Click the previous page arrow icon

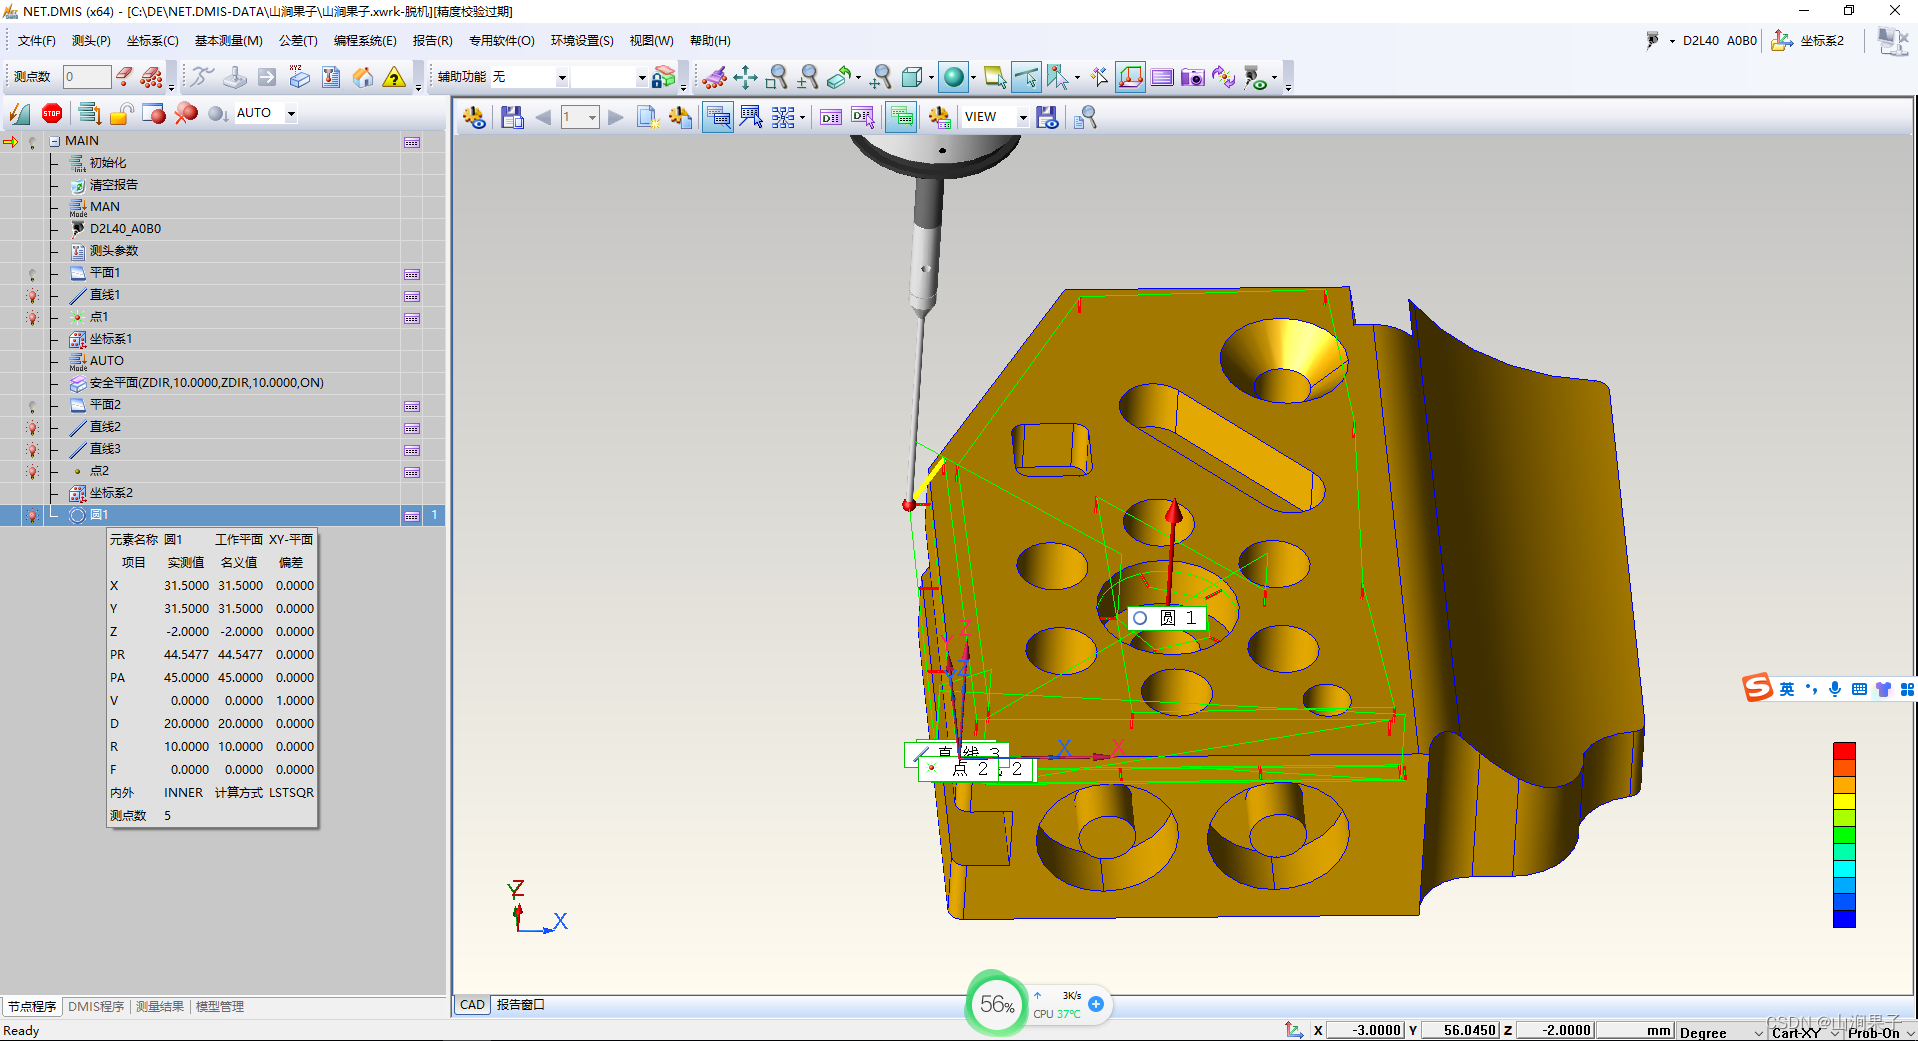[543, 117]
